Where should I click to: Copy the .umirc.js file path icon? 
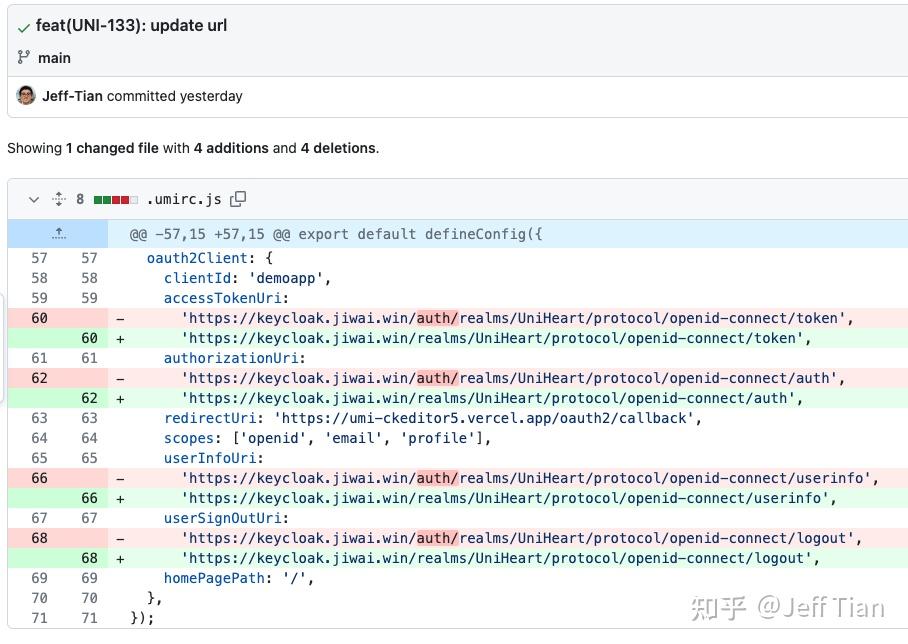pos(238,199)
